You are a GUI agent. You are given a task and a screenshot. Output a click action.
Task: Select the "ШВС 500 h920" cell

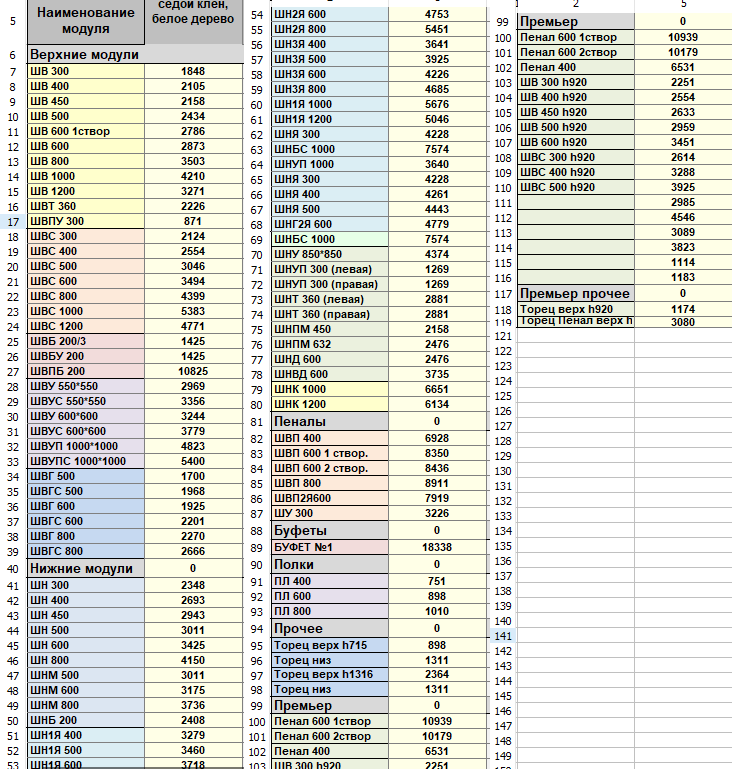pyautogui.click(x=576, y=187)
